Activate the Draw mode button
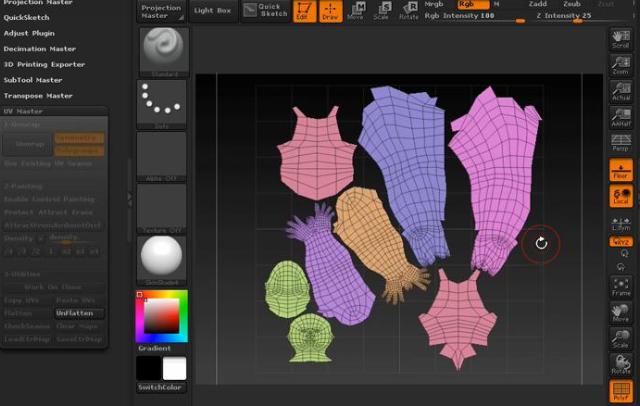This screenshot has height=406, width=640. [330, 11]
